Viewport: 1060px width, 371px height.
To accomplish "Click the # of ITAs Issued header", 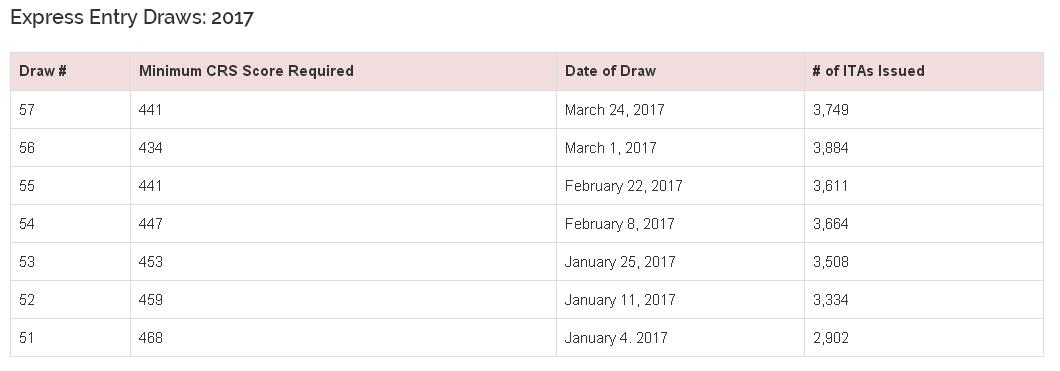I will [923, 71].
